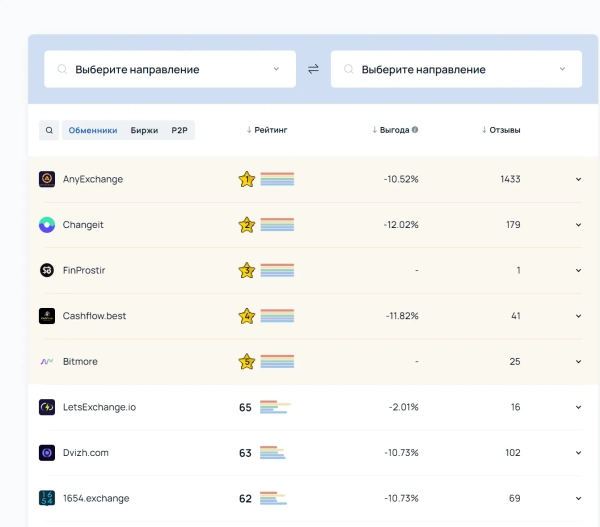Click the number 5 star badge for Bitmore
Screen dimensions: 600x527
click(247, 361)
